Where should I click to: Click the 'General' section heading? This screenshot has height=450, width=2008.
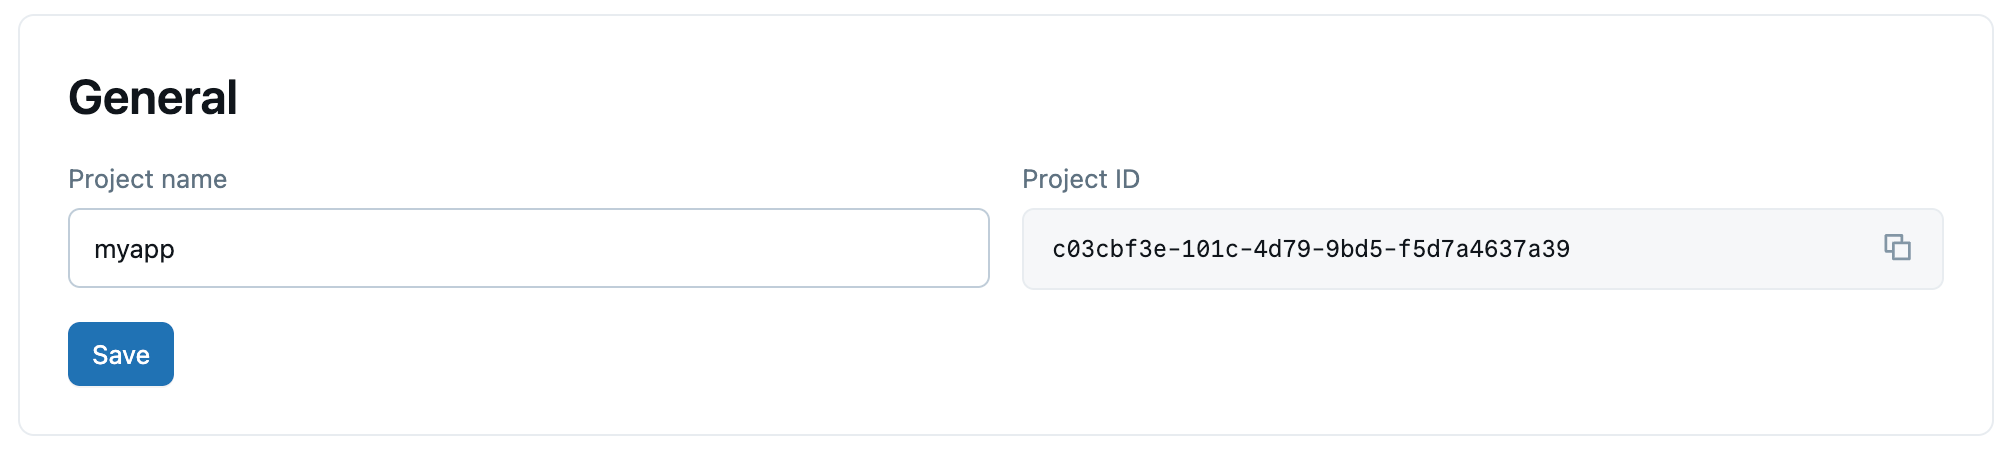[152, 98]
